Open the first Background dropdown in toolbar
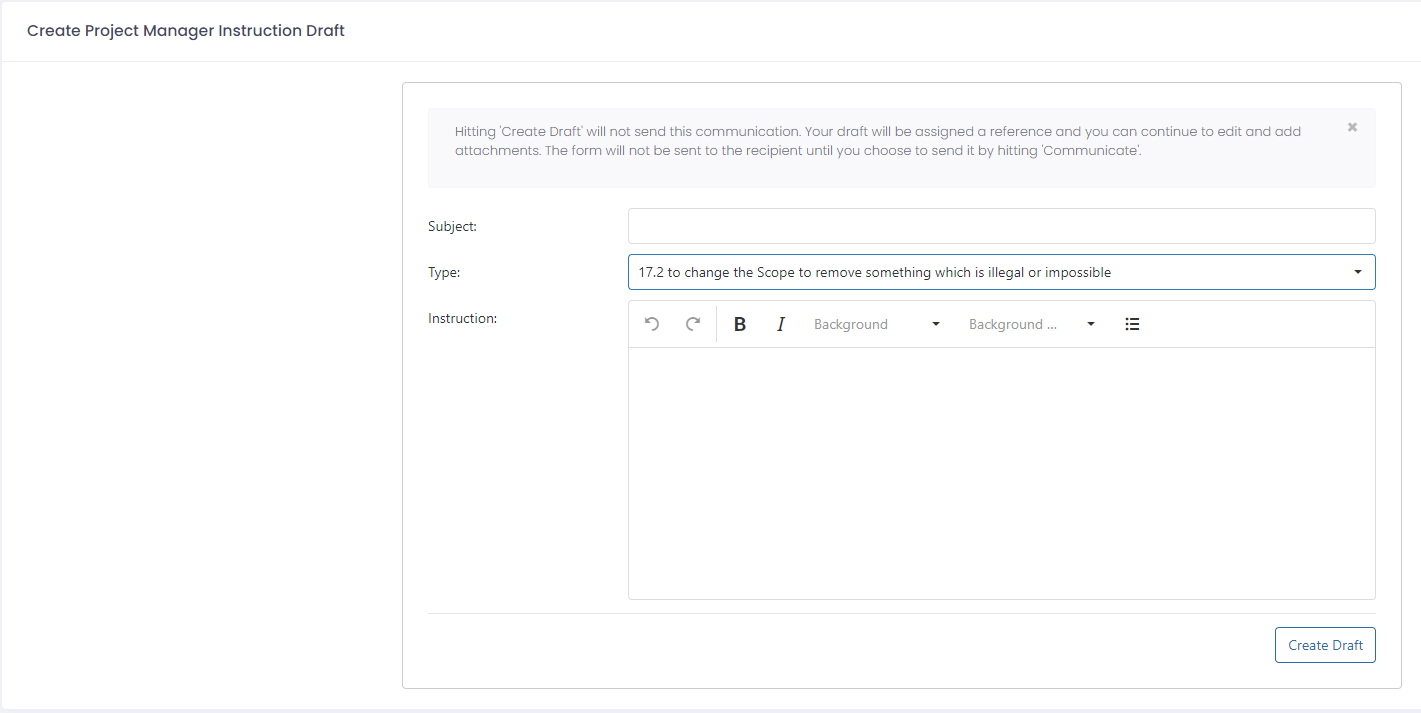This screenshot has height=713, width=1421. click(877, 324)
